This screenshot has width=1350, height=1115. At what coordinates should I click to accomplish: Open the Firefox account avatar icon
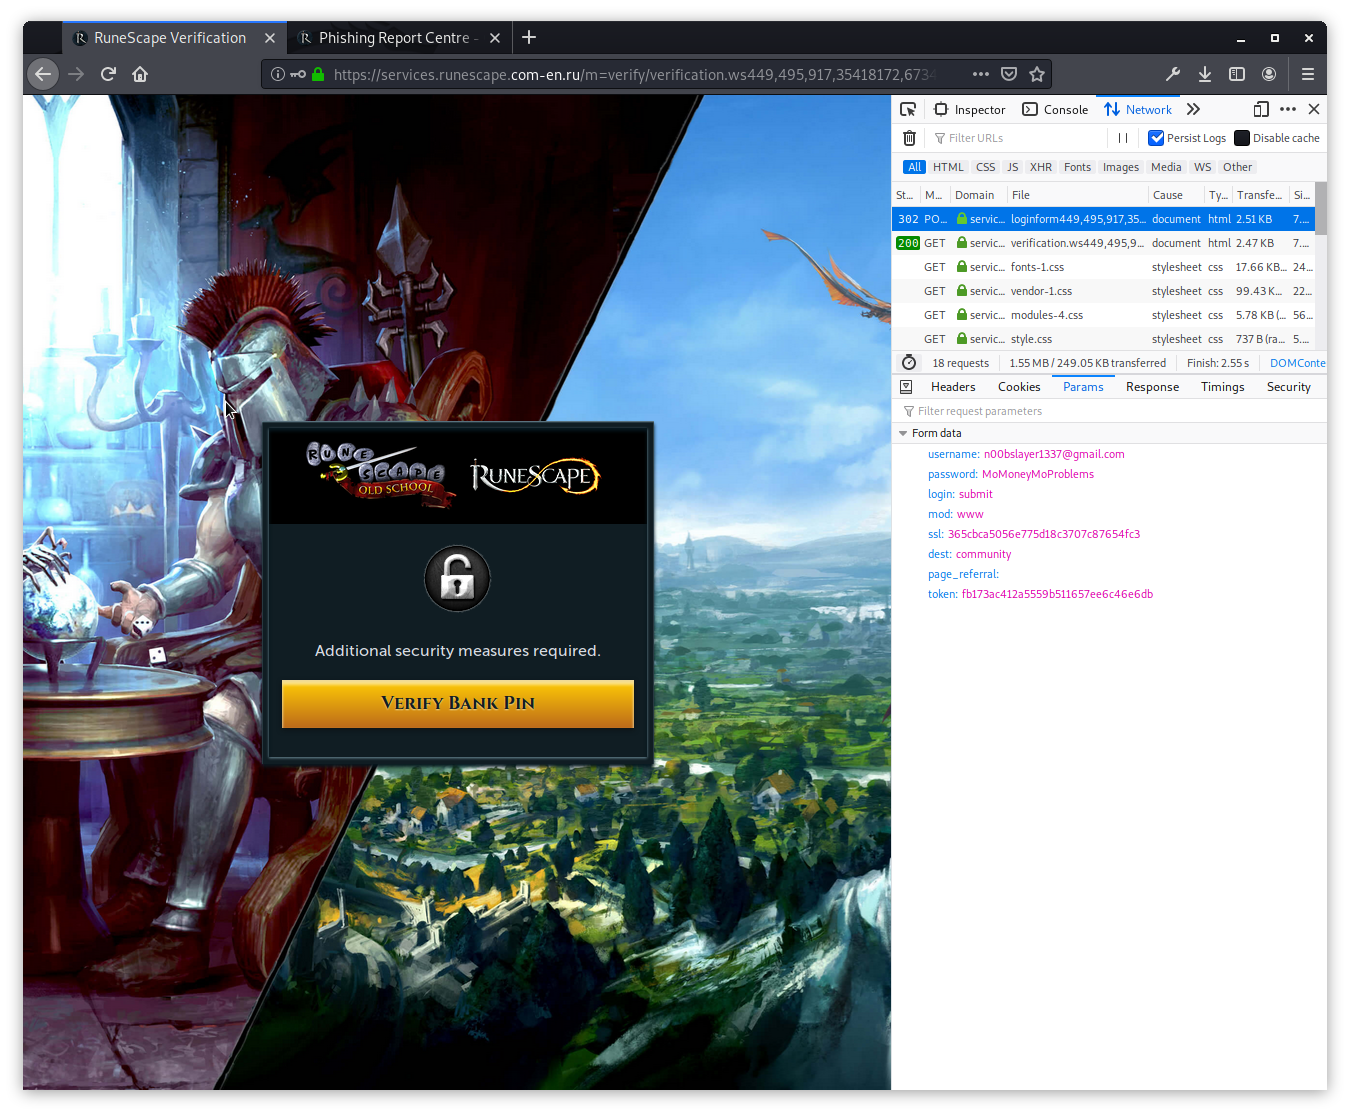[x=1269, y=74]
